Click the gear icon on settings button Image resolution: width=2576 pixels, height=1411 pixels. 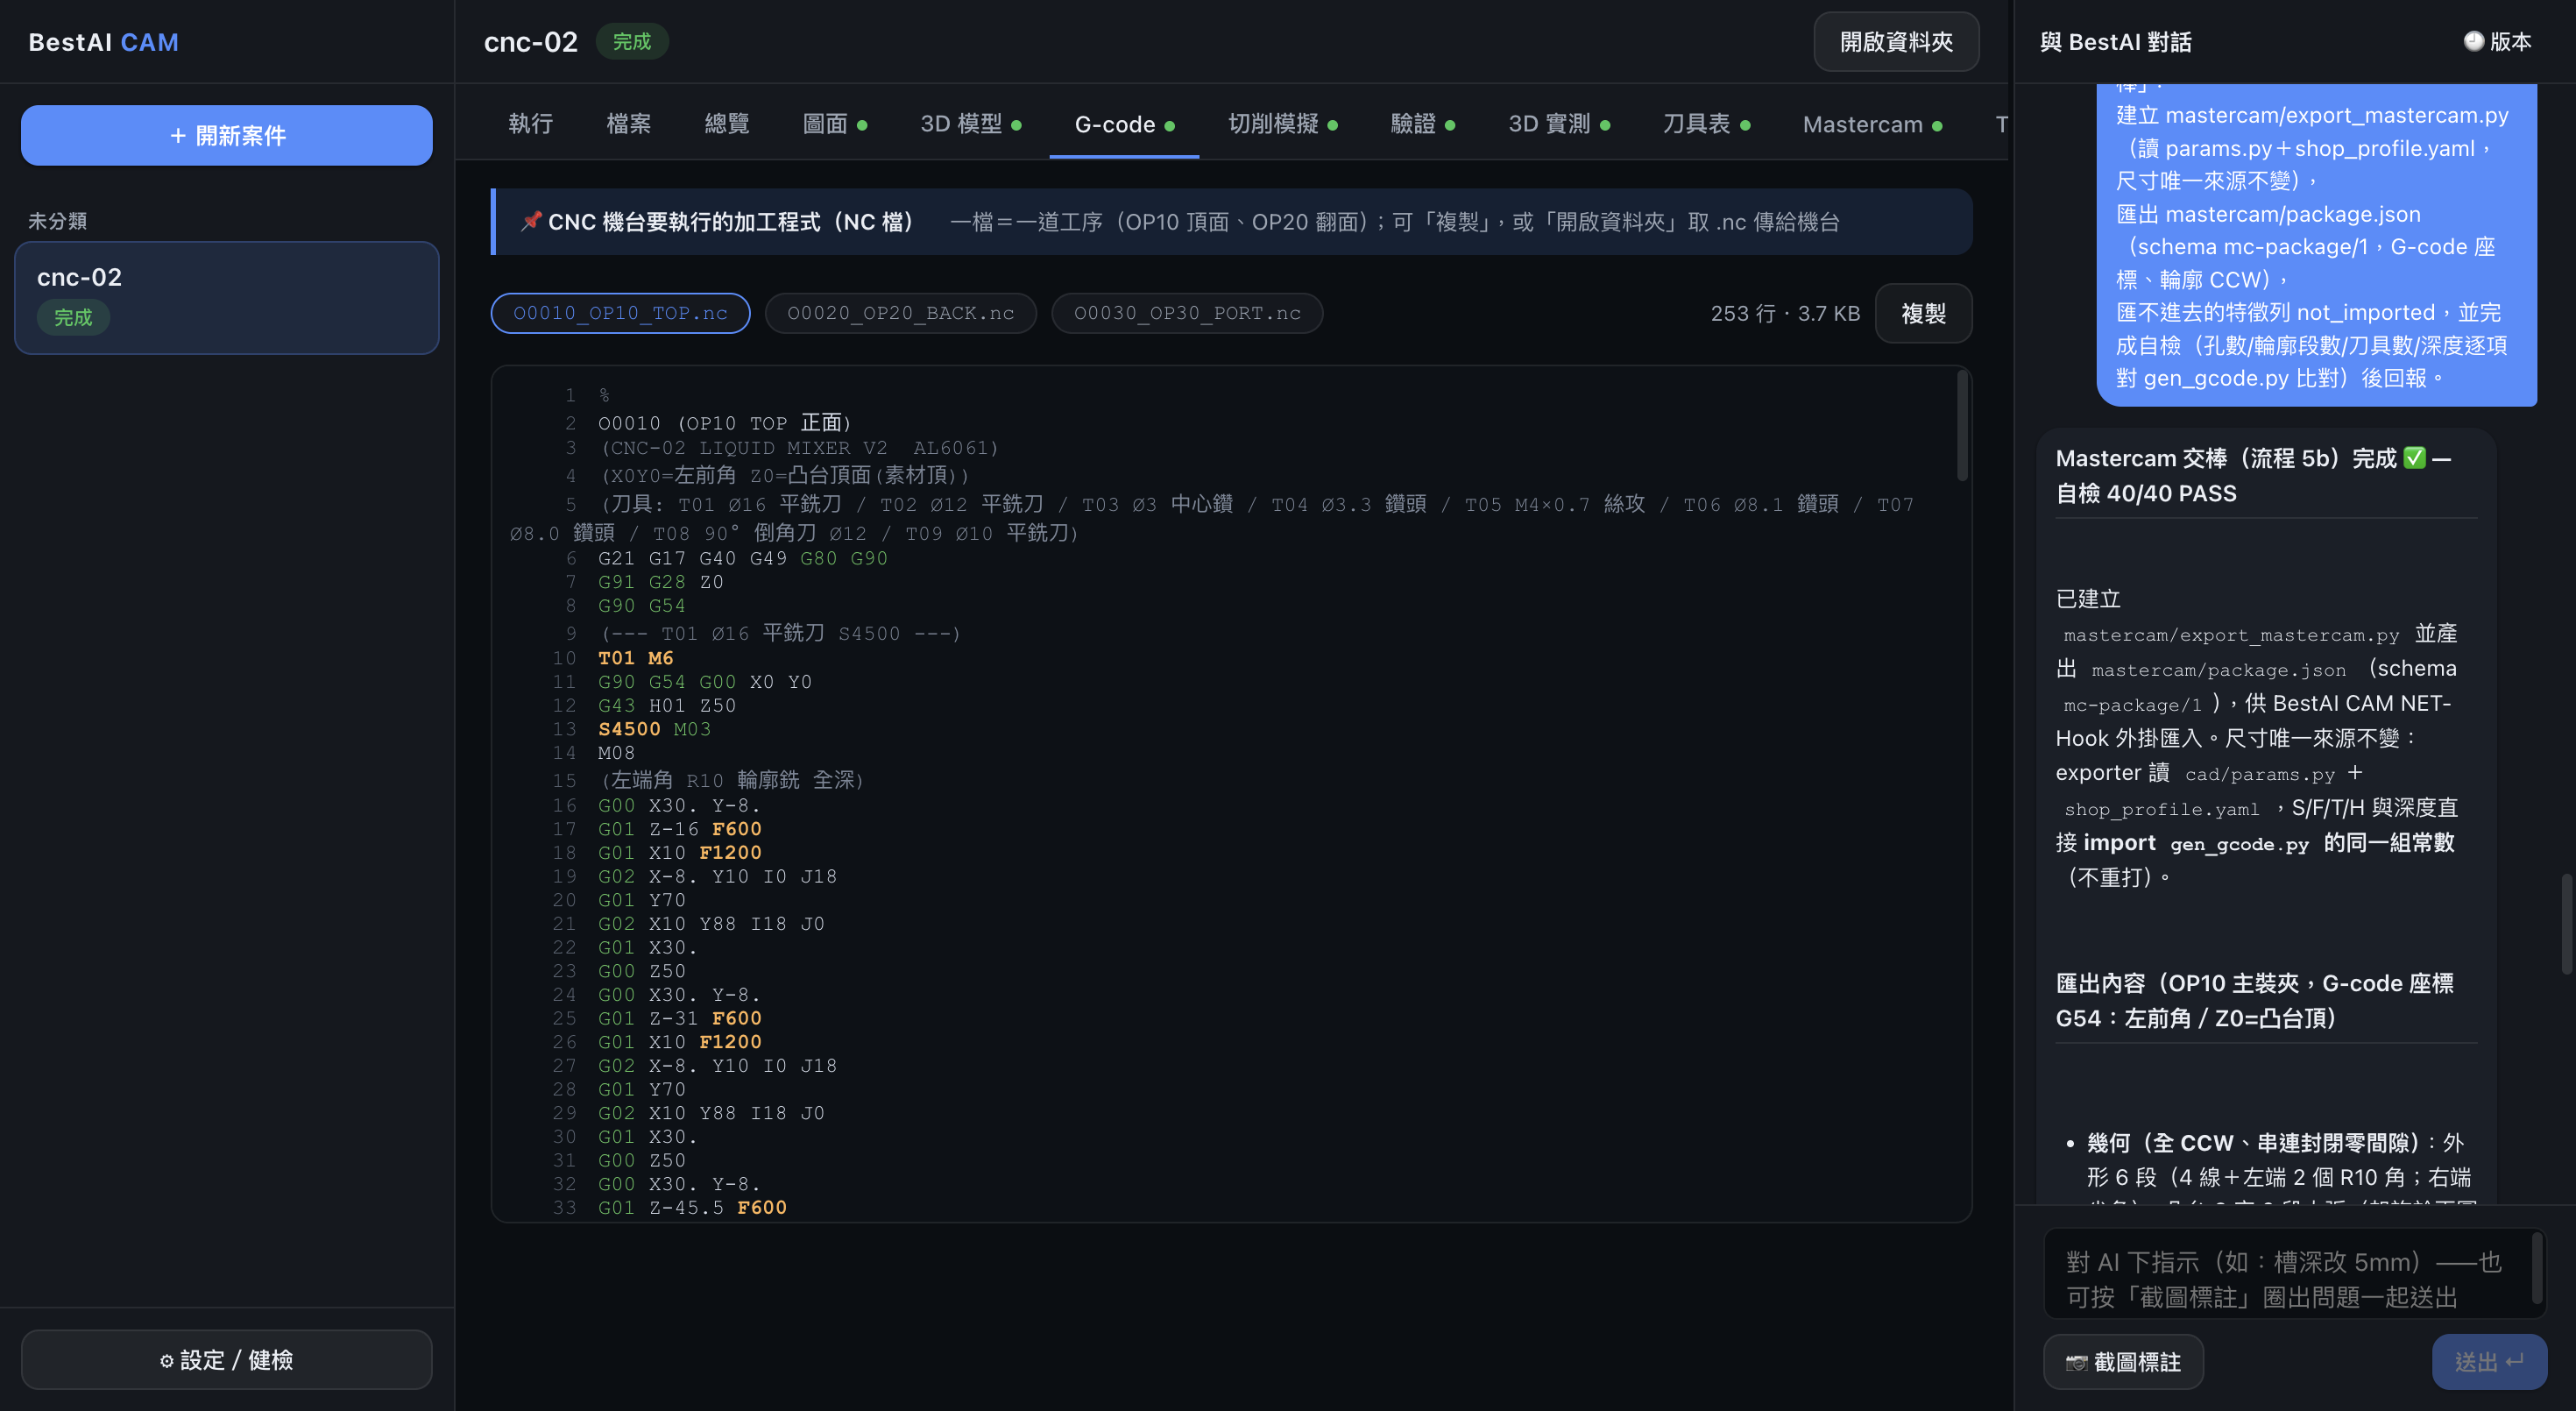pyautogui.click(x=166, y=1360)
